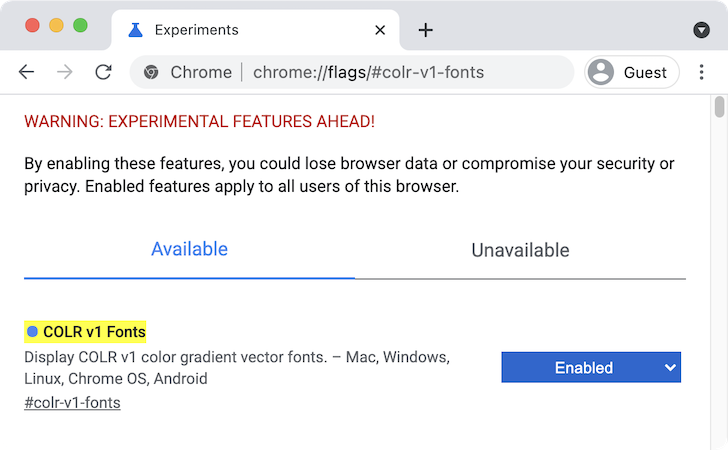Image resolution: width=728 pixels, height=450 pixels.
Task: Go back using the back arrow
Action: click(x=26, y=72)
